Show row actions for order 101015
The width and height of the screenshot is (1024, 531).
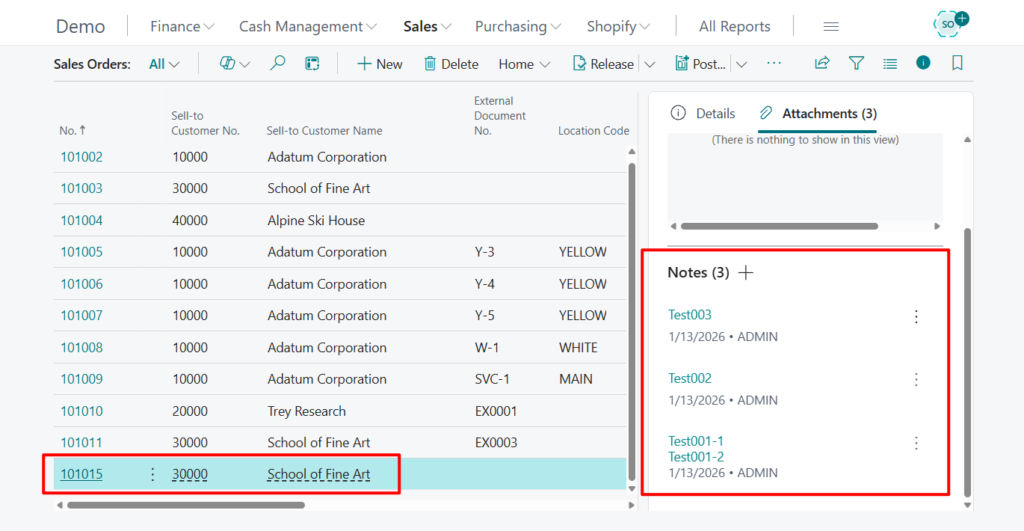point(153,474)
